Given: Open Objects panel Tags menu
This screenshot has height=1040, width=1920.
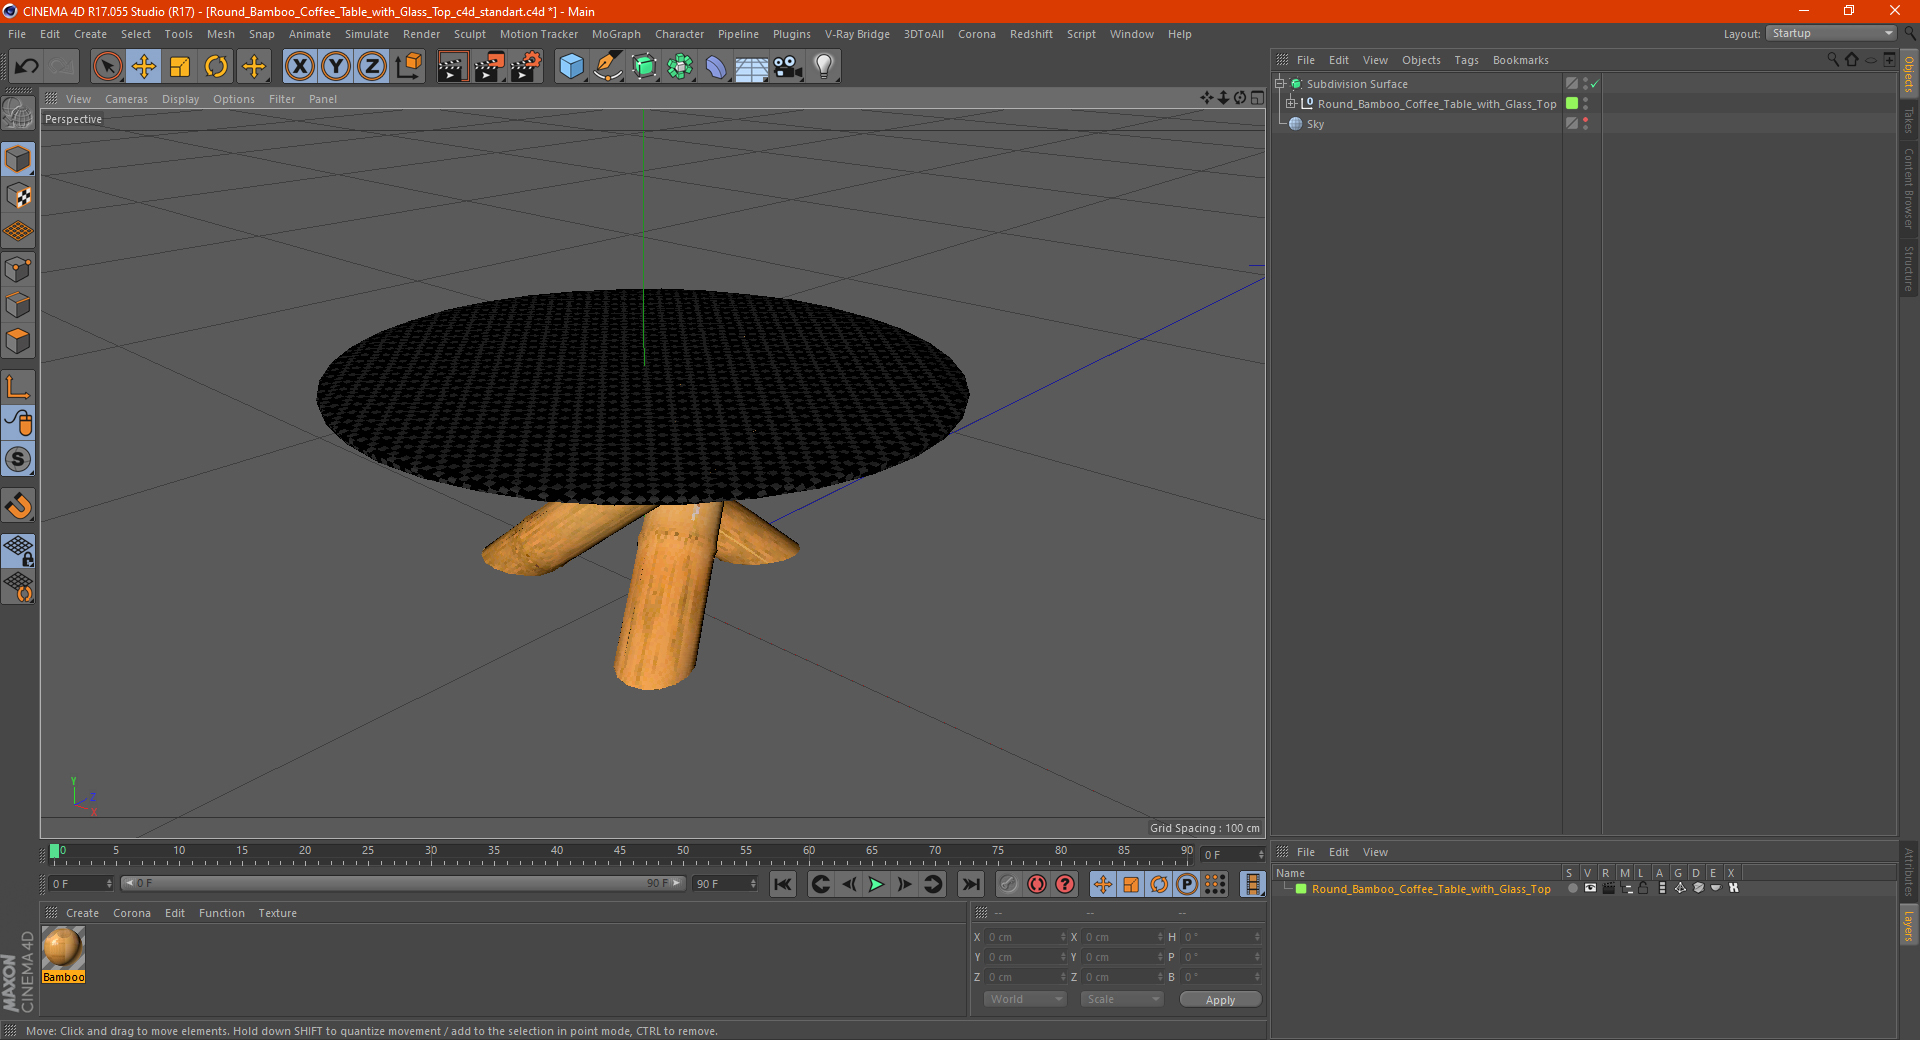Looking at the screenshot, I should [1466, 60].
